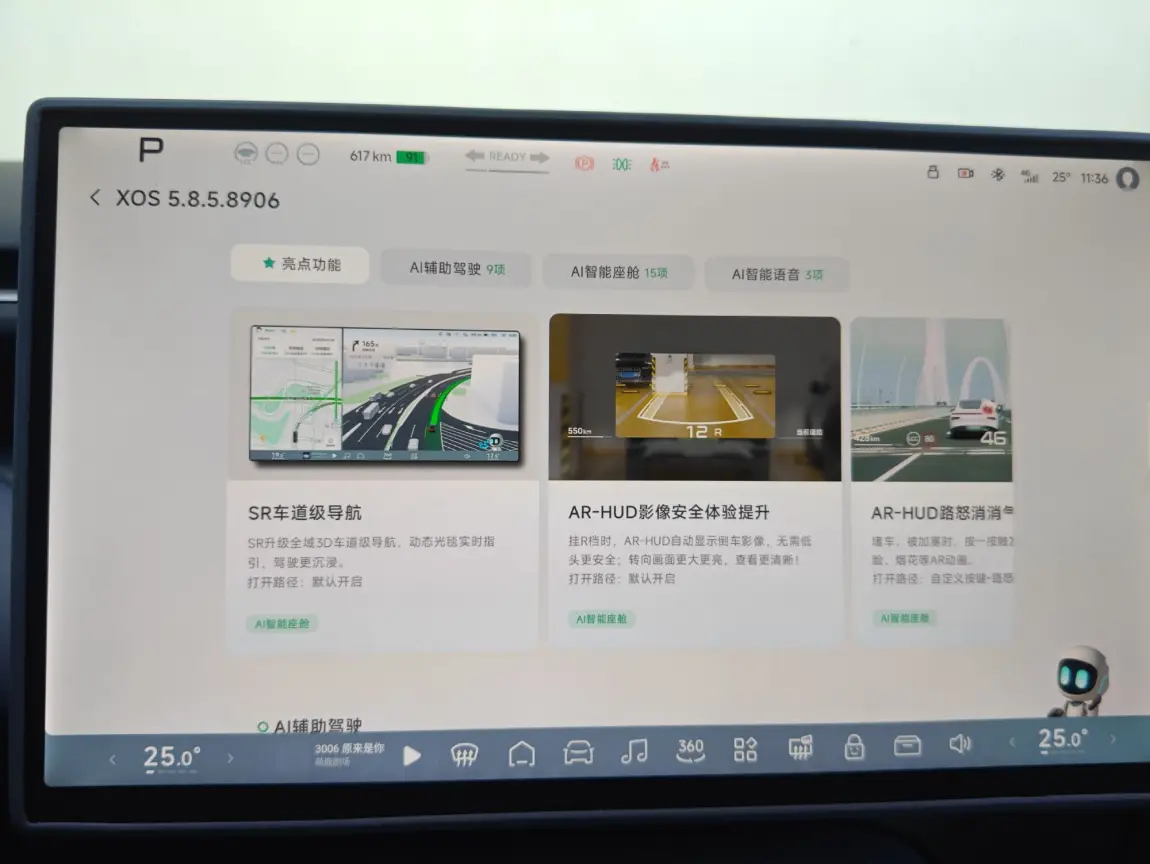The height and width of the screenshot is (864, 1150).
Task: Open the music app from the dock
Action: [x=634, y=752]
